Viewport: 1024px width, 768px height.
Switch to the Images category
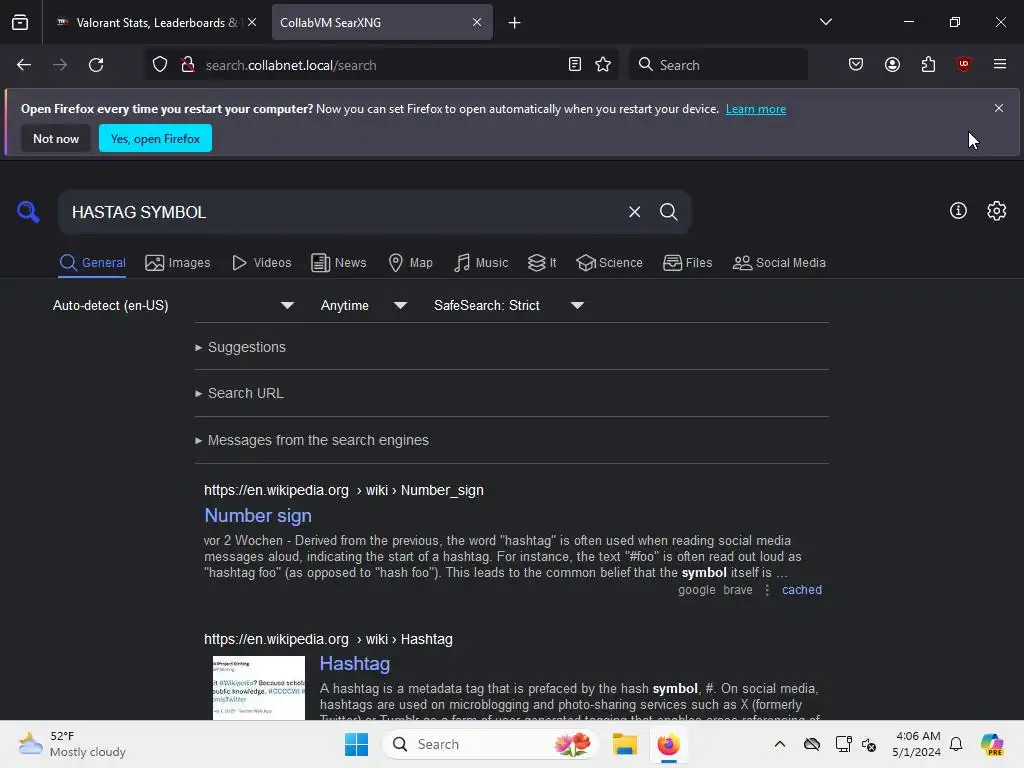coord(178,263)
